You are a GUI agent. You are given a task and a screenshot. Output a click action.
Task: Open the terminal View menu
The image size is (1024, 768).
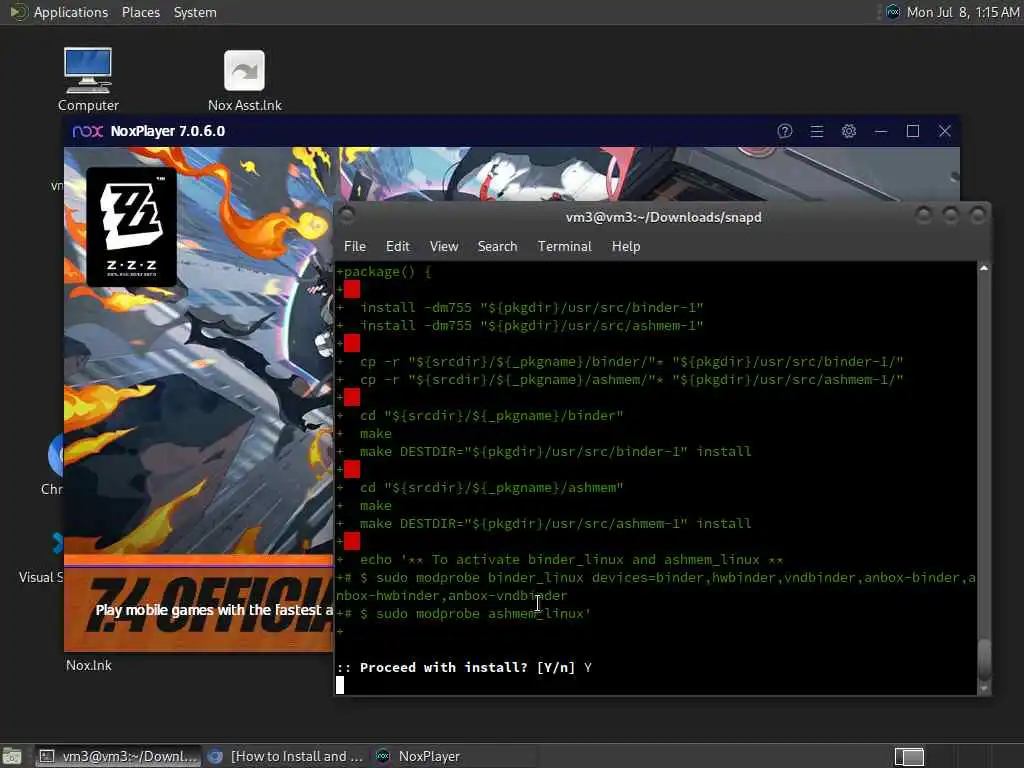(443, 246)
